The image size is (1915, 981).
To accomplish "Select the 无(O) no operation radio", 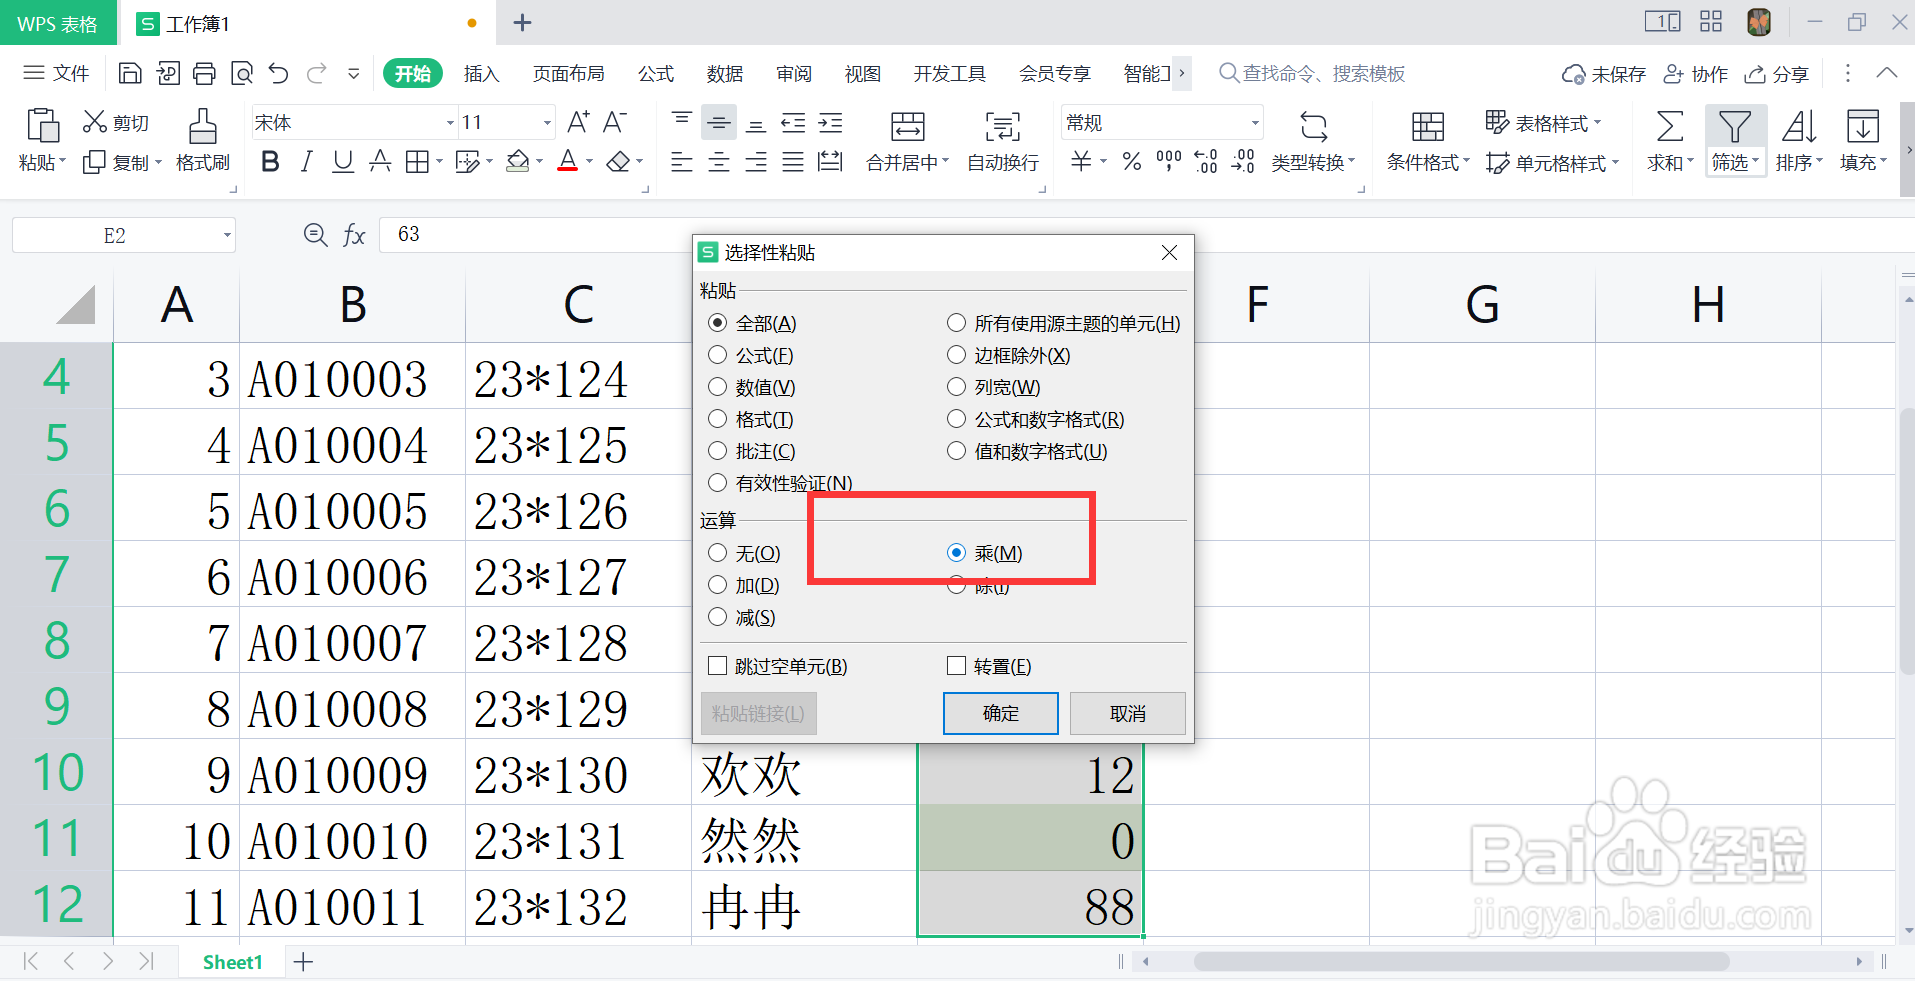I will [x=717, y=553].
